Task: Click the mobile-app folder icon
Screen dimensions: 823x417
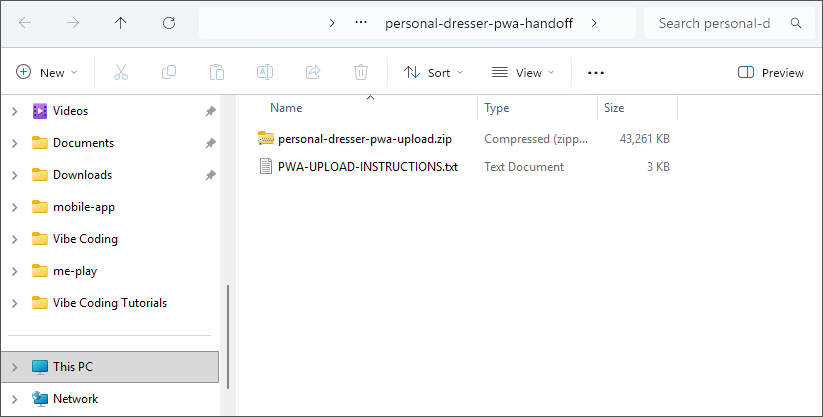Action: [x=39, y=207]
